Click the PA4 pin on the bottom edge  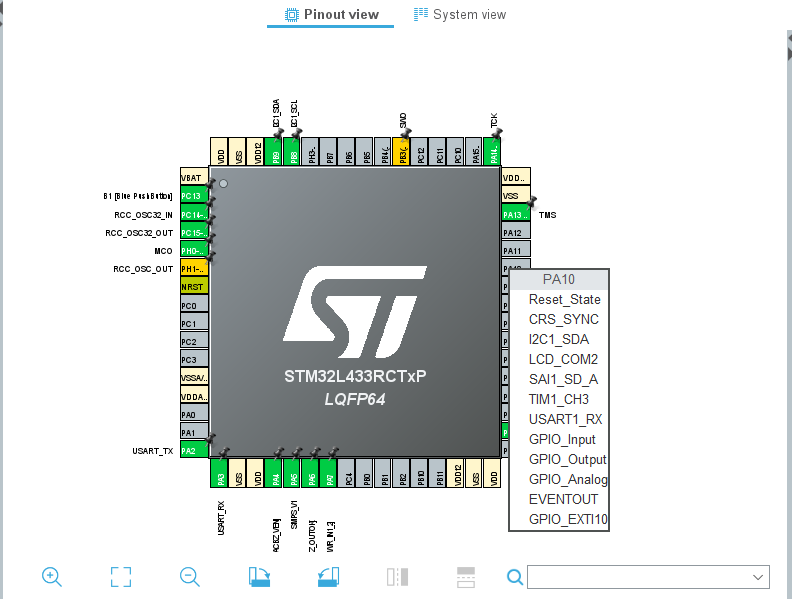274,473
